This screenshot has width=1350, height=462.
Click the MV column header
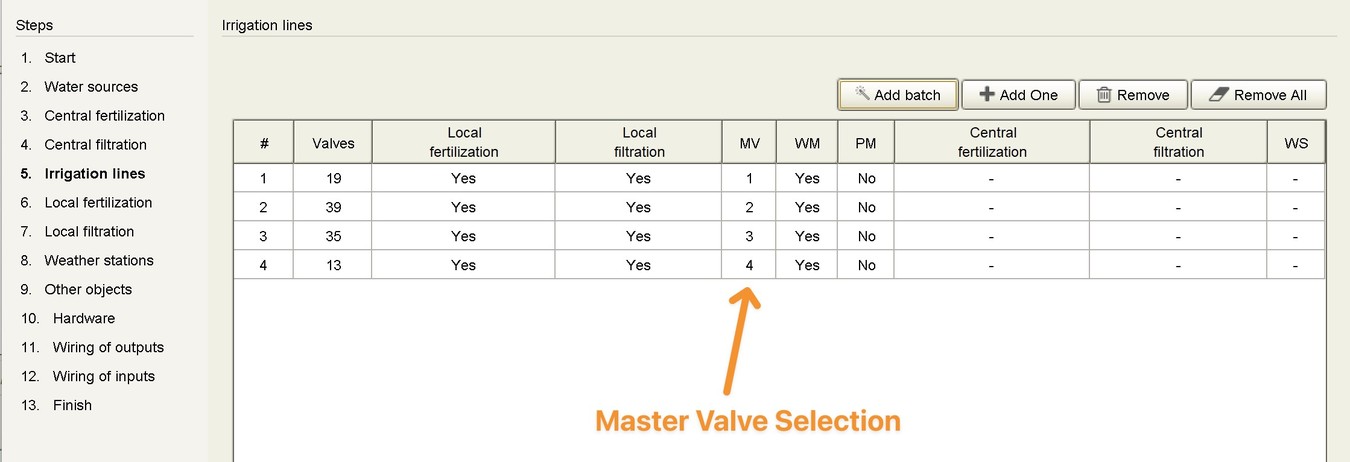(749, 143)
